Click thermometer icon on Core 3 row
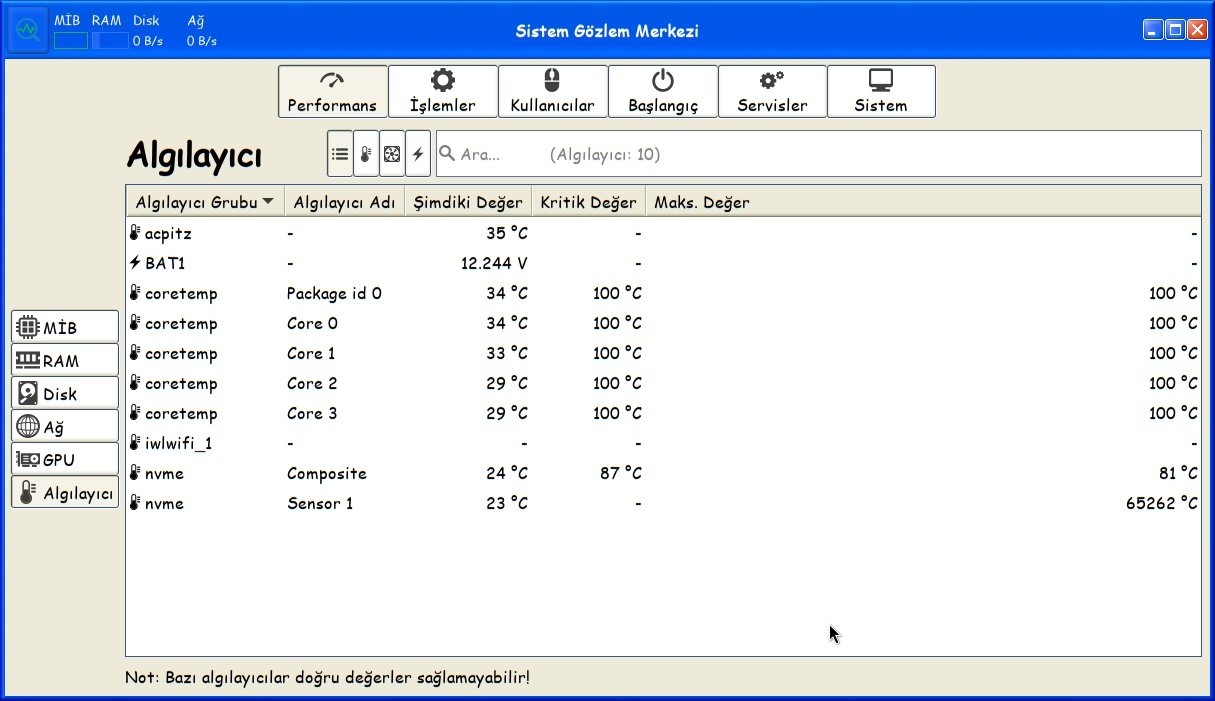The image size is (1215, 701). click(x=135, y=413)
